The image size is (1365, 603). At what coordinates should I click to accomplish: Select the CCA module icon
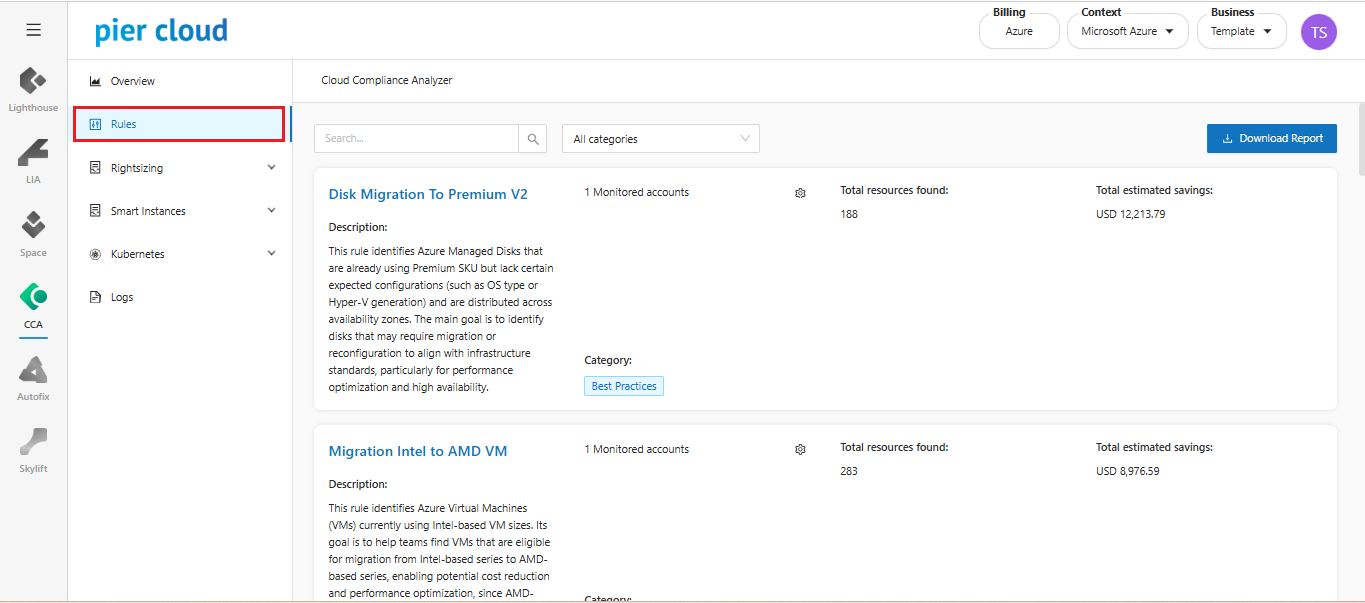[33, 298]
